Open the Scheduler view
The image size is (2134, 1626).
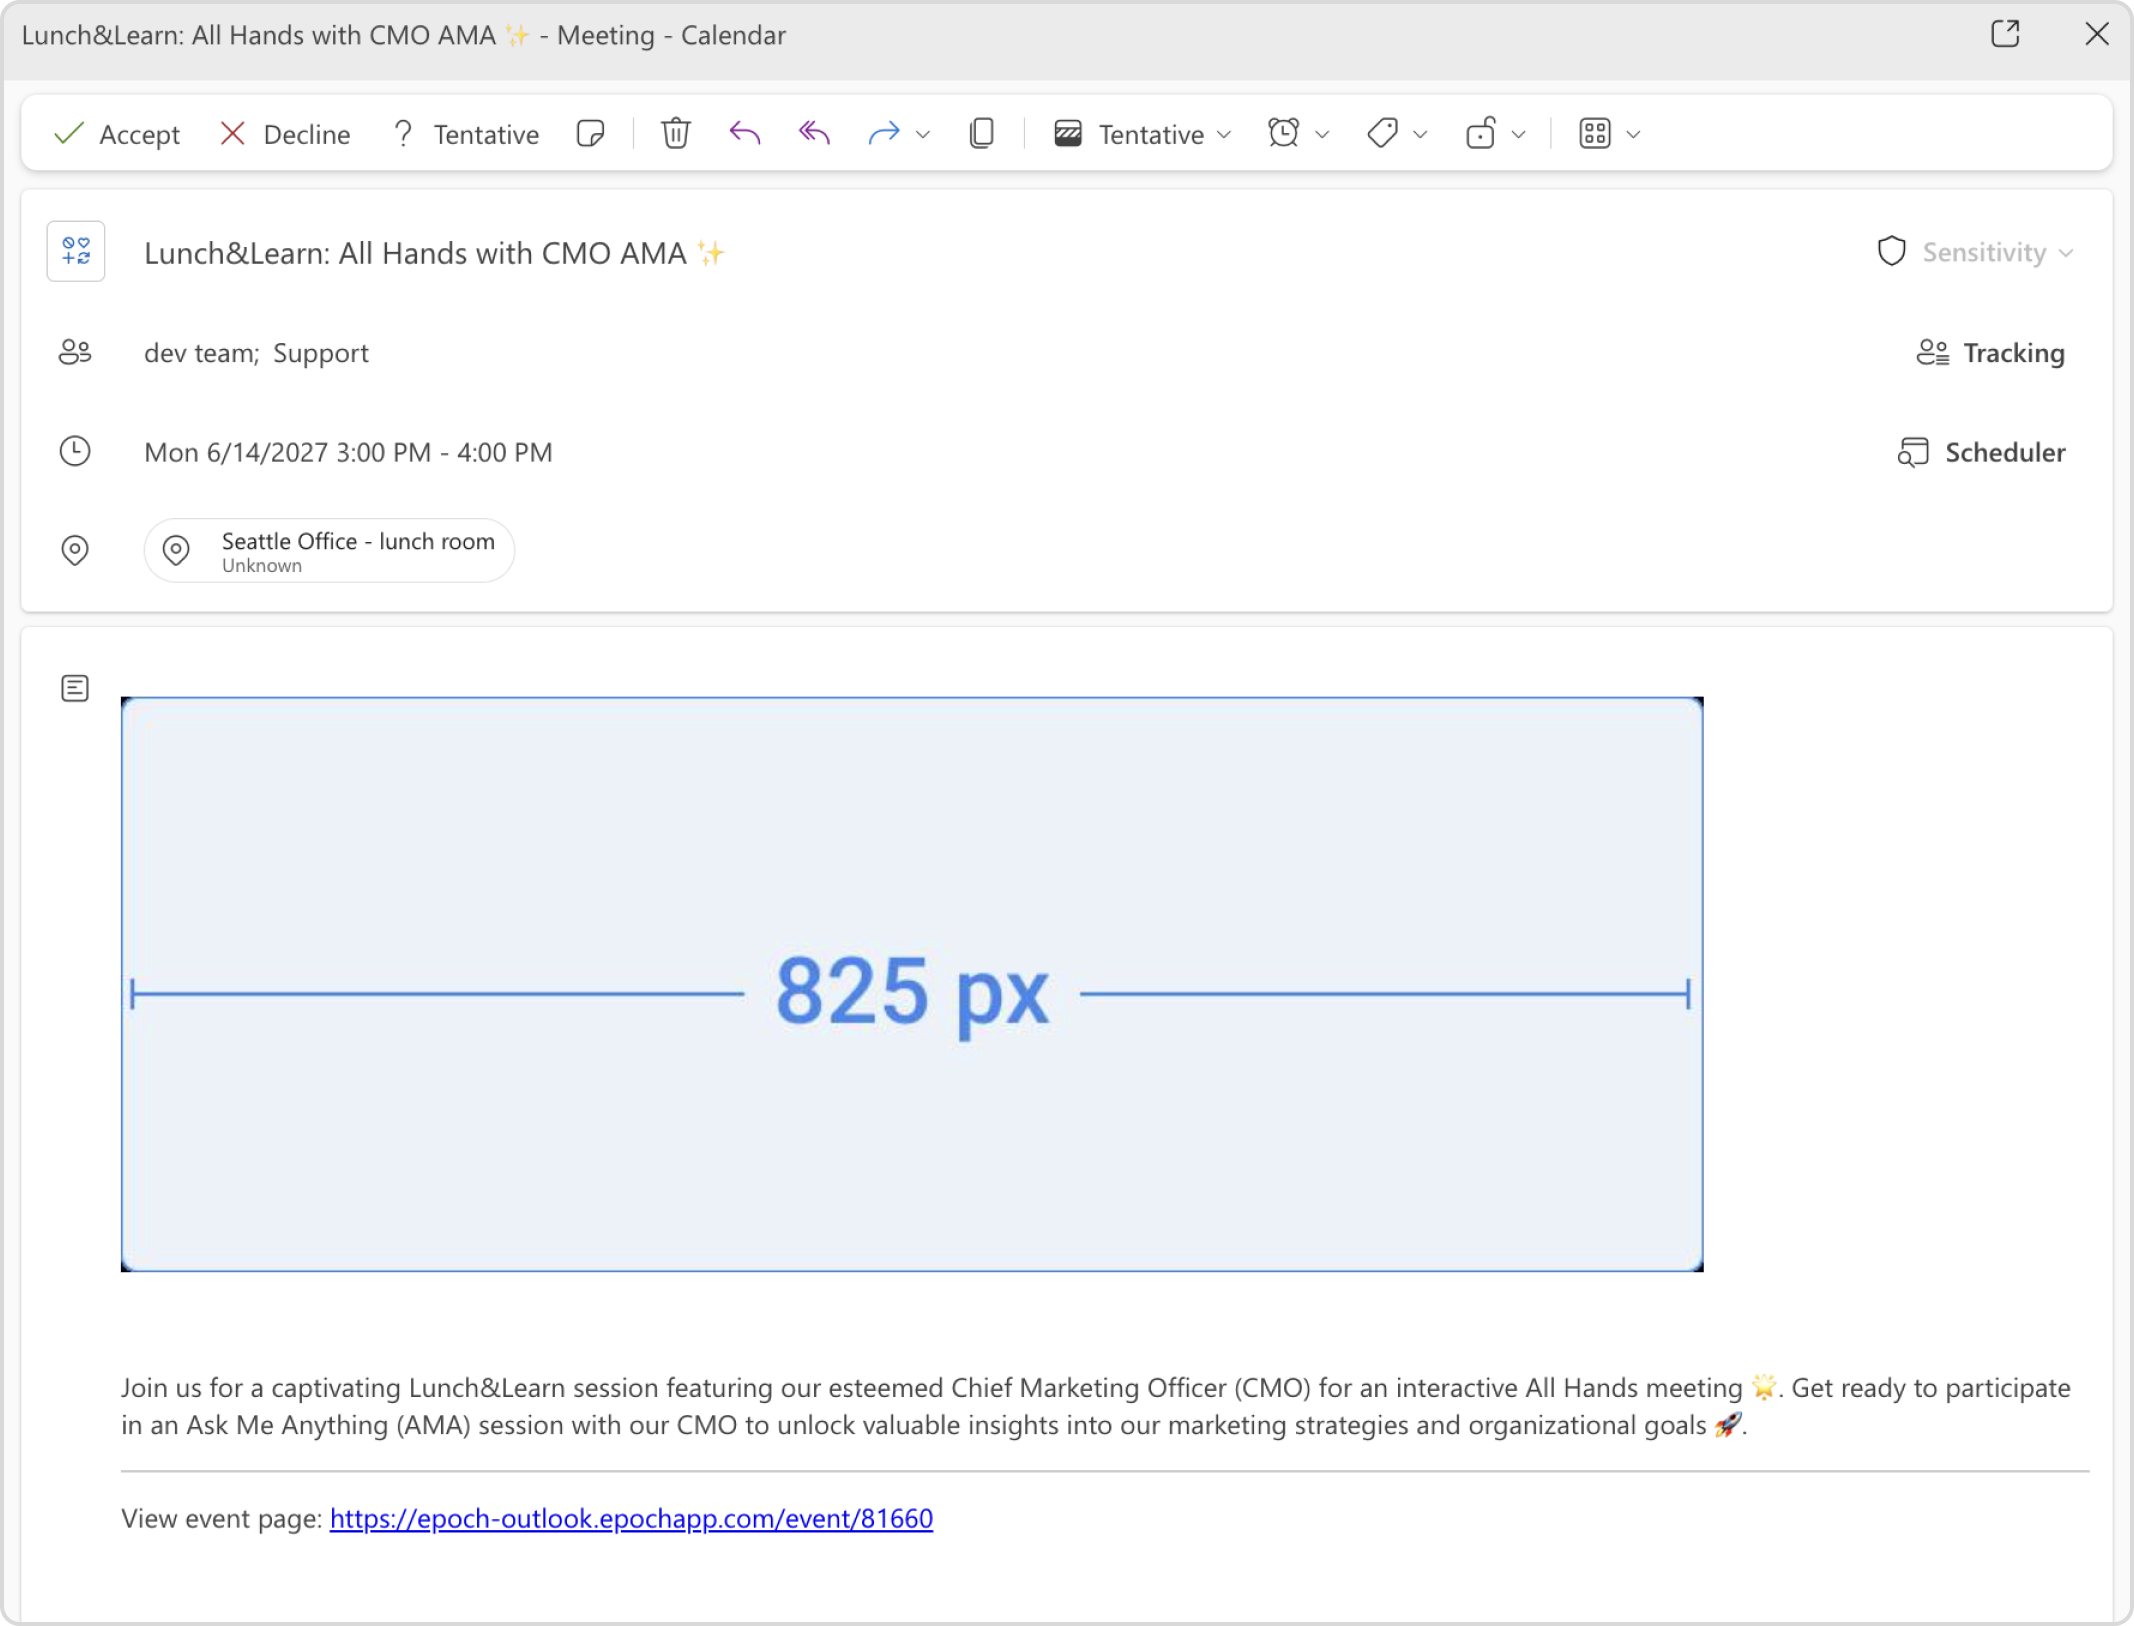(x=1981, y=453)
